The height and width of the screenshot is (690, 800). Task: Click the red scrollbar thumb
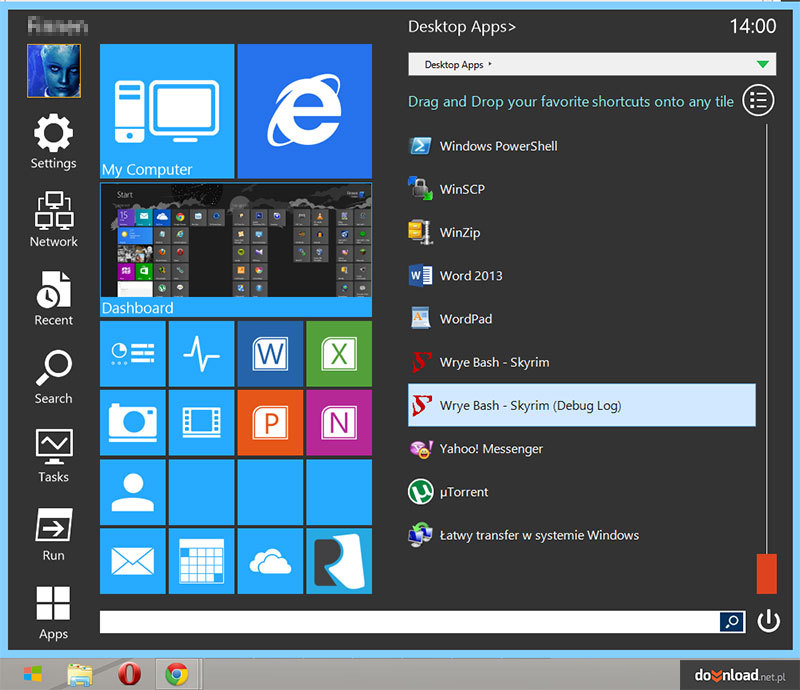click(x=766, y=574)
